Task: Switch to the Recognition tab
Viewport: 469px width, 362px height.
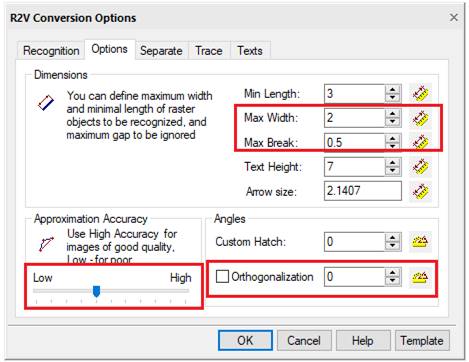Action: pos(51,51)
